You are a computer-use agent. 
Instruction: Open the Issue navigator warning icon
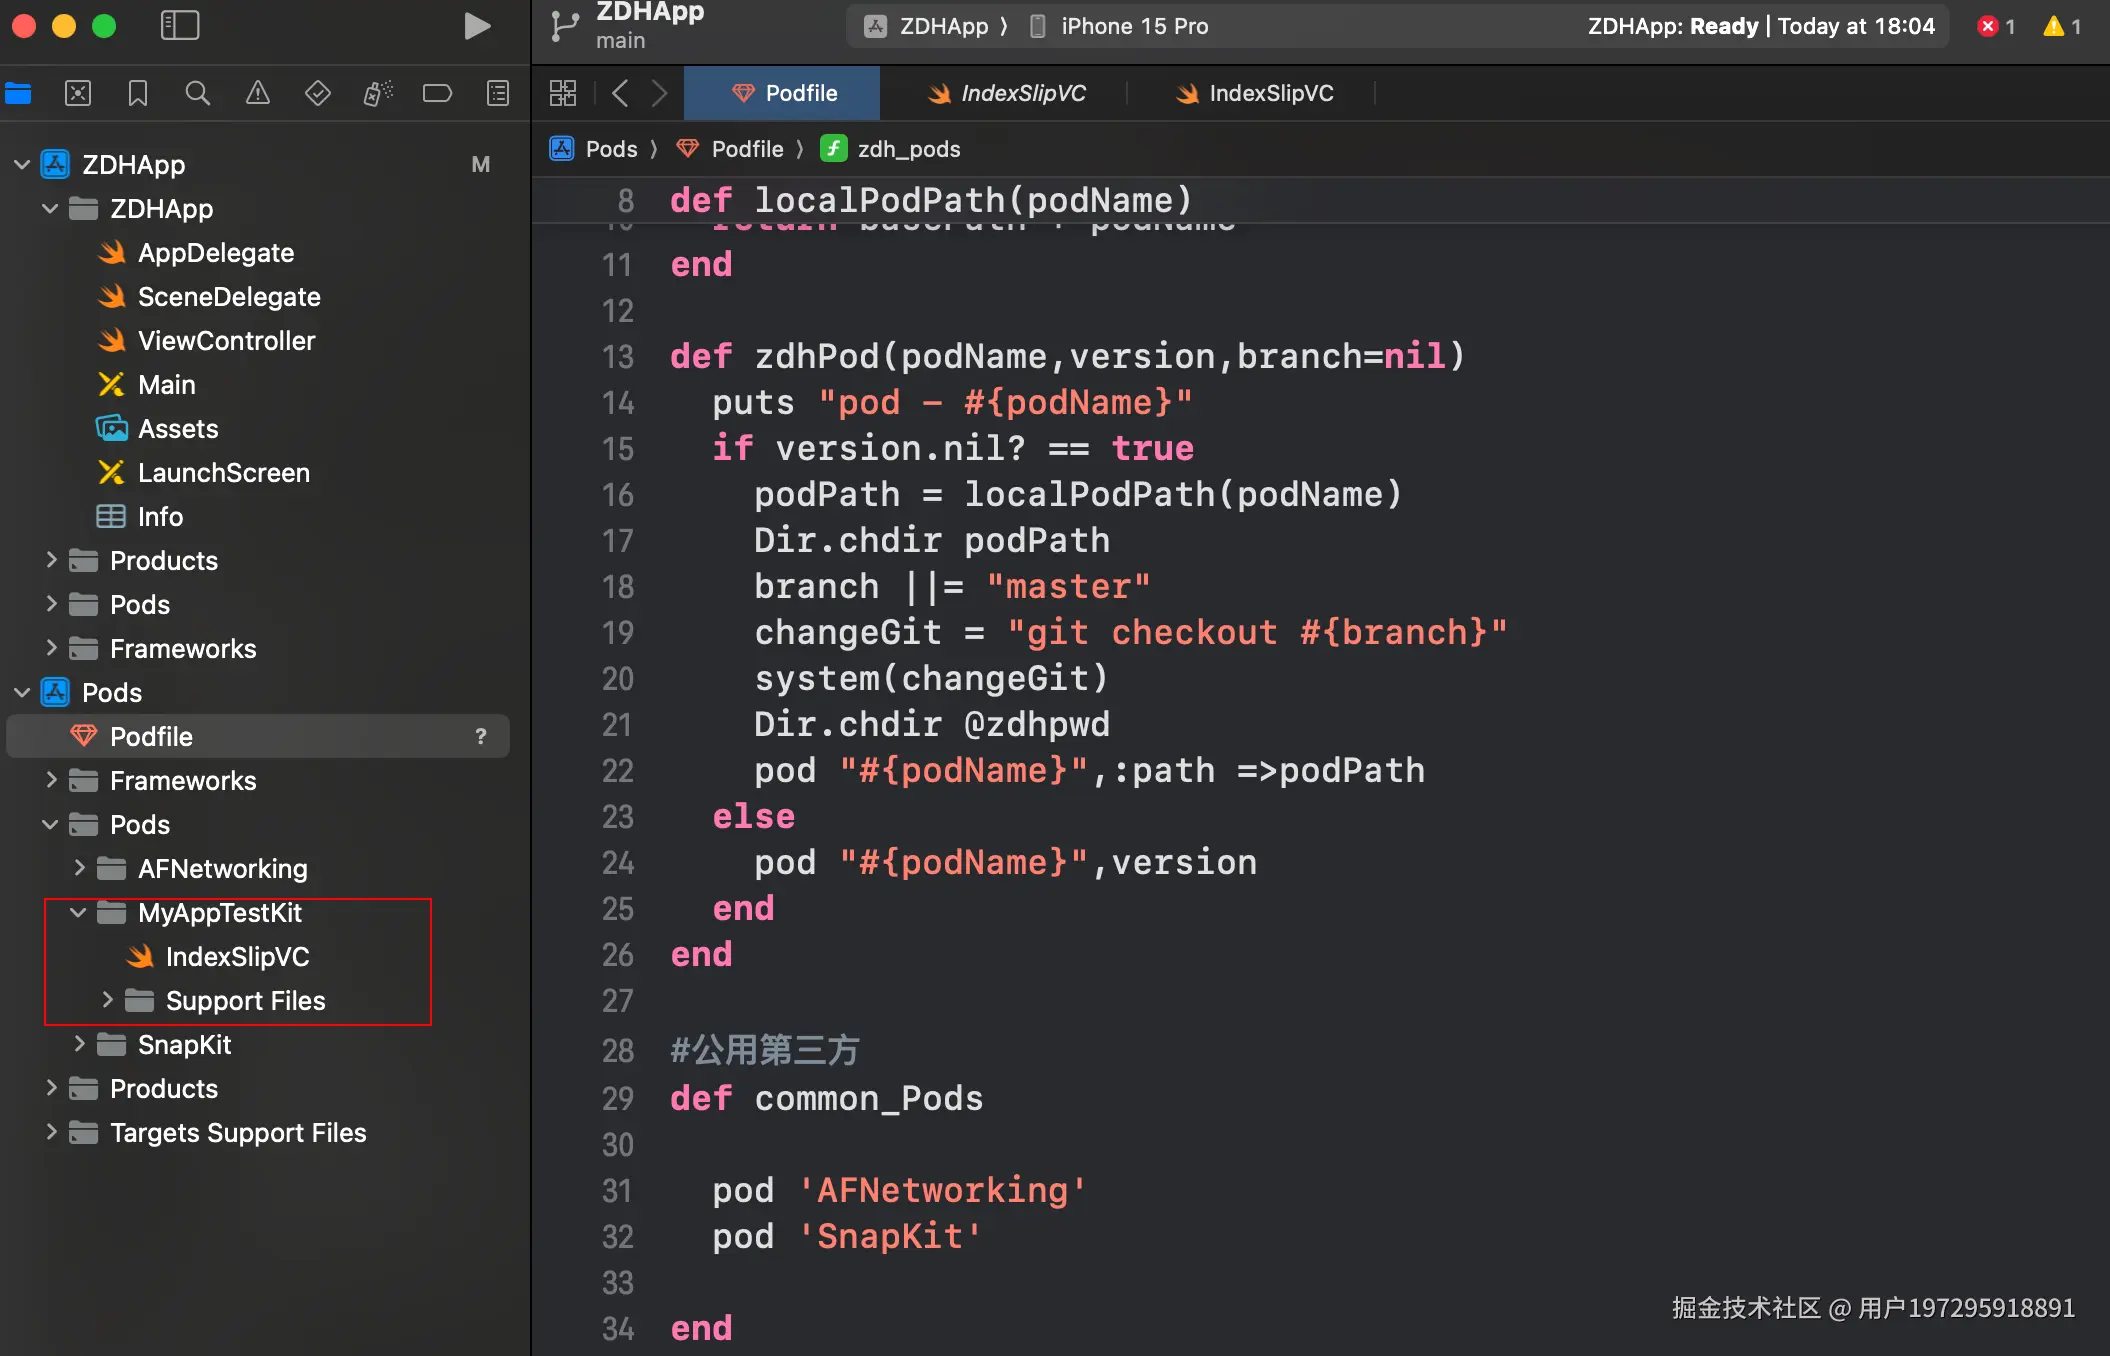coord(258,94)
